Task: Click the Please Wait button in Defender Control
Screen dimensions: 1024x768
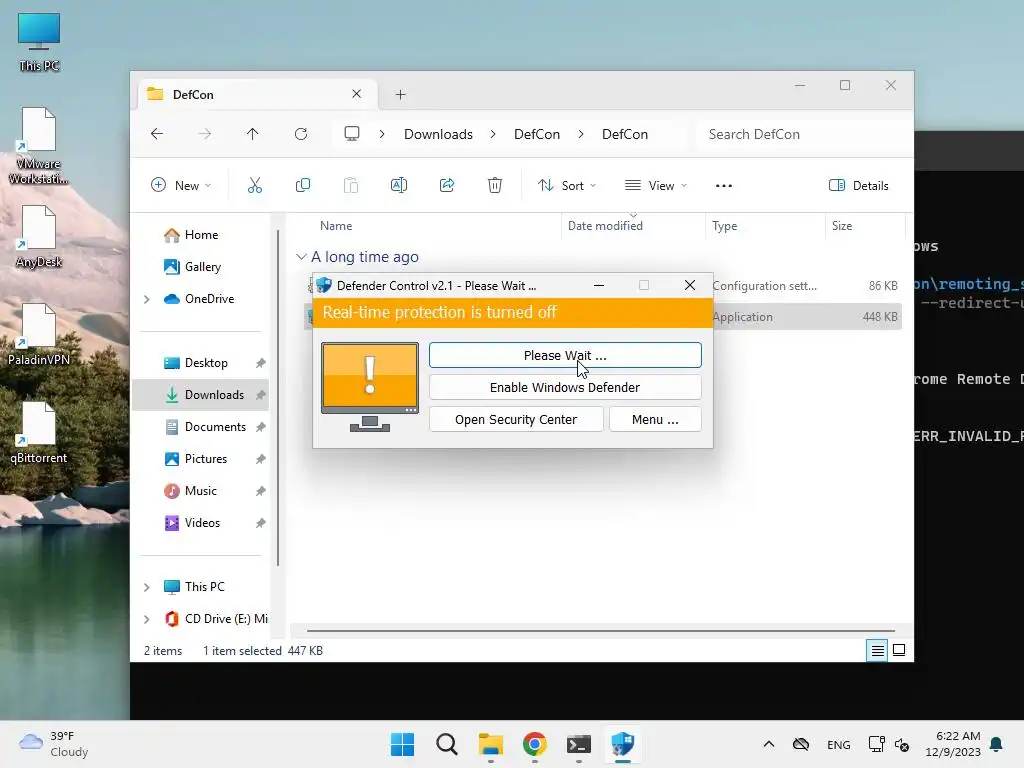Action: tap(565, 355)
